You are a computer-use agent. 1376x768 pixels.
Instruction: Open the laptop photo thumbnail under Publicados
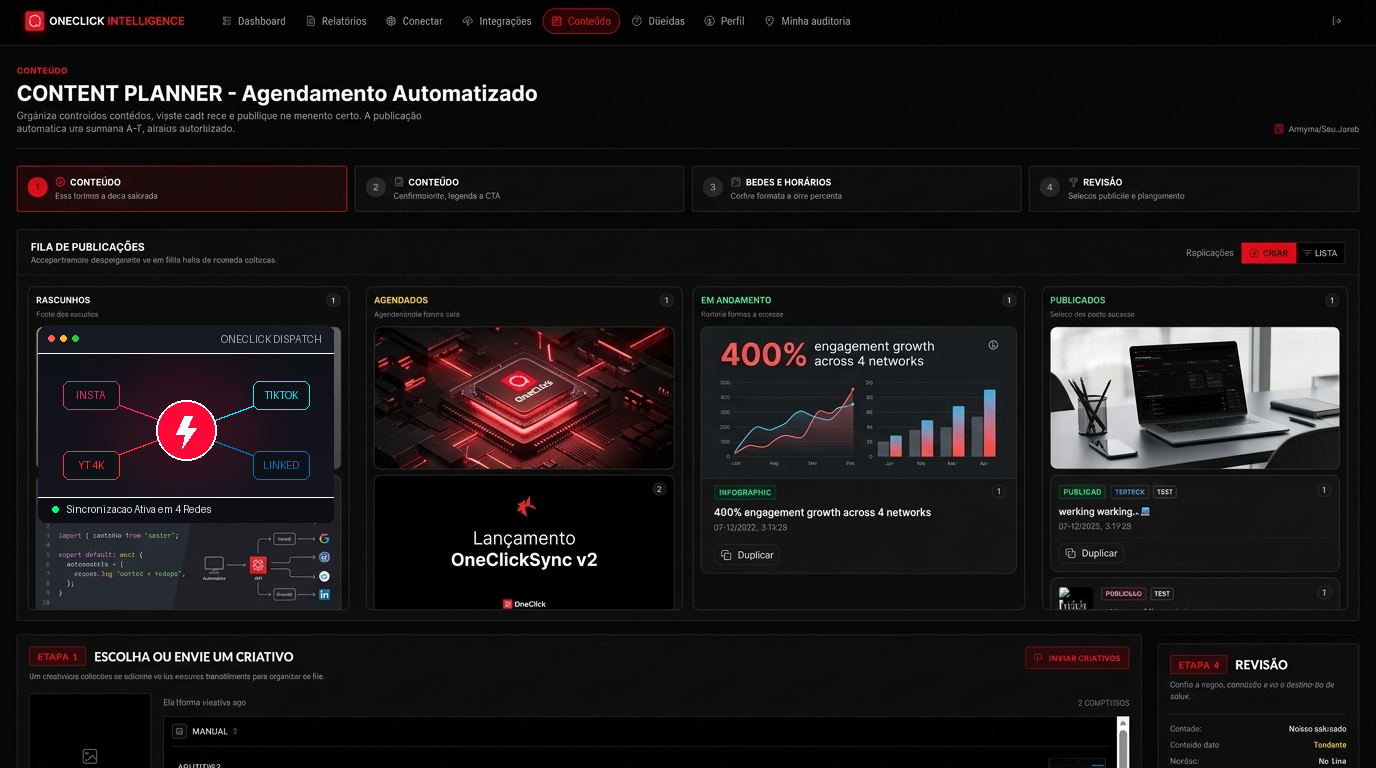pos(1194,398)
